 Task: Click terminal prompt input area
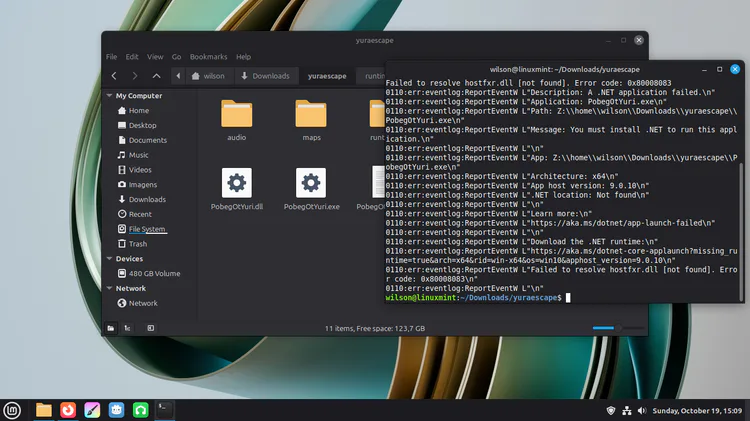pyautogui.click(x=568, y=298)
